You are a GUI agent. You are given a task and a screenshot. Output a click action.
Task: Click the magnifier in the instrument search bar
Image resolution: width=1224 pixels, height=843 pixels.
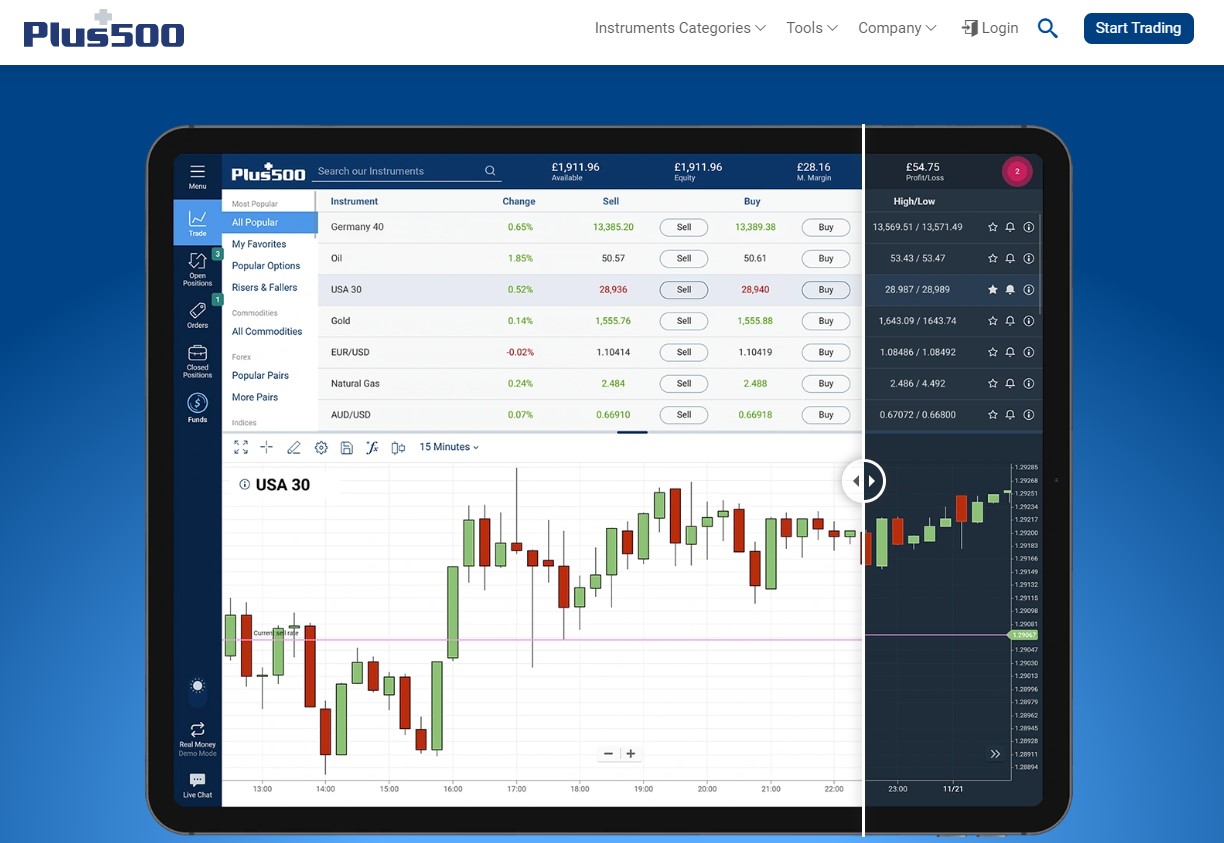click(x=490, y=171)
